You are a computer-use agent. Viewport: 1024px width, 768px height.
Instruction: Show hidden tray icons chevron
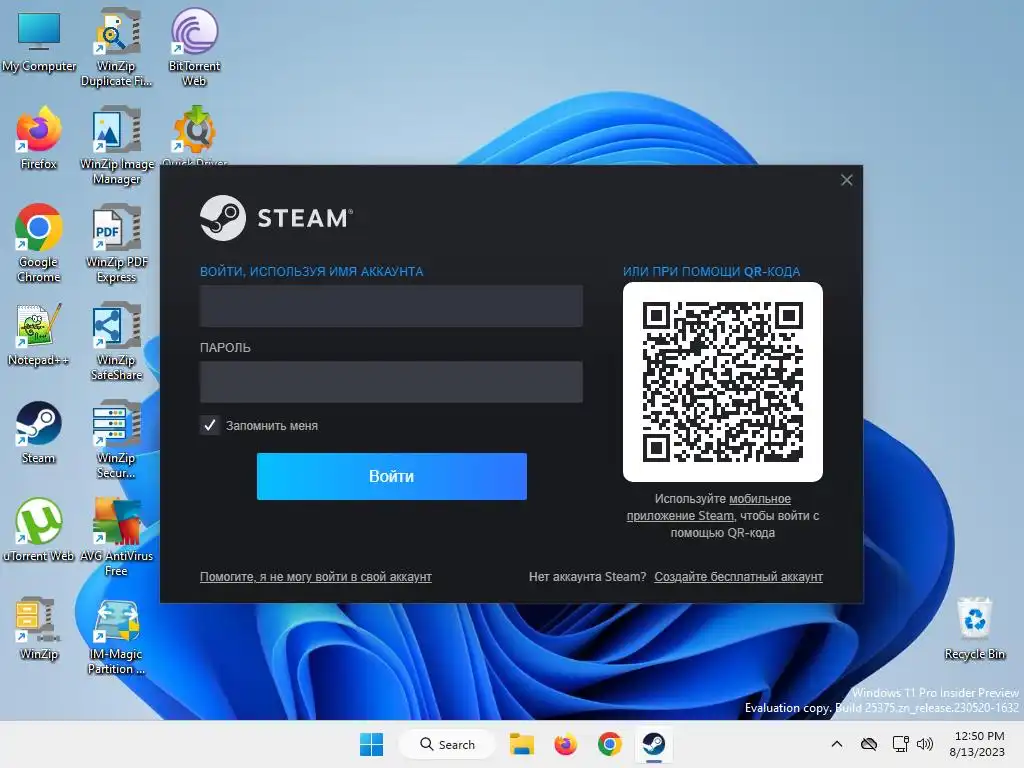(x=837, y=744)
